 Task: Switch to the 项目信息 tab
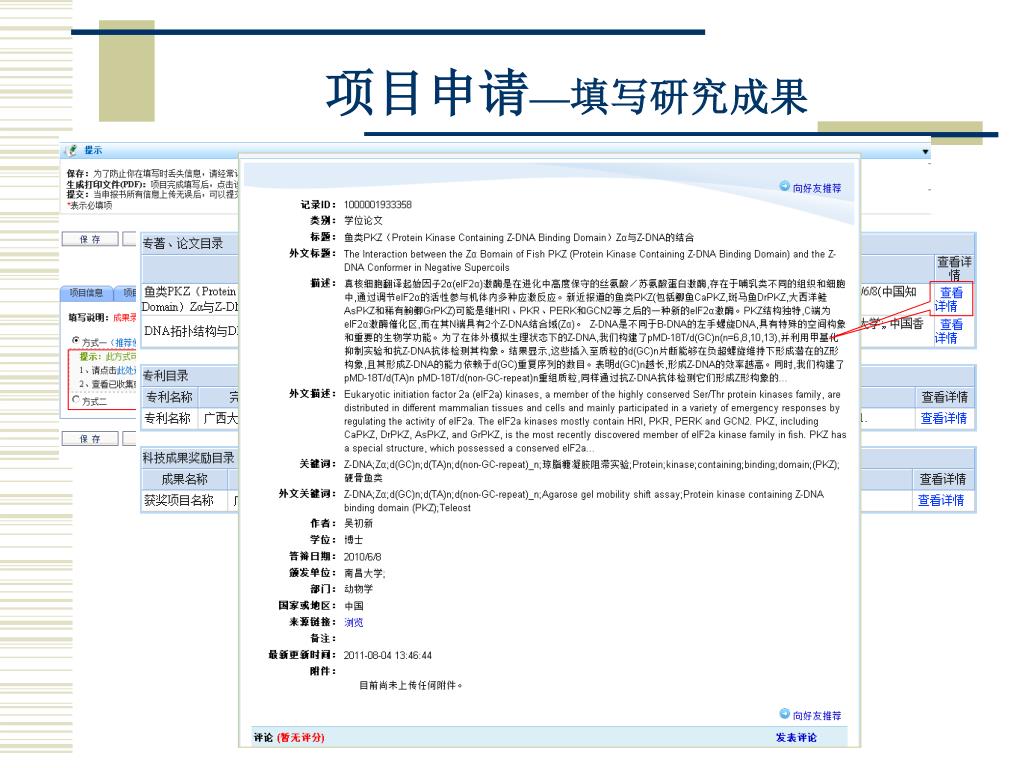(x=86, y=293)
